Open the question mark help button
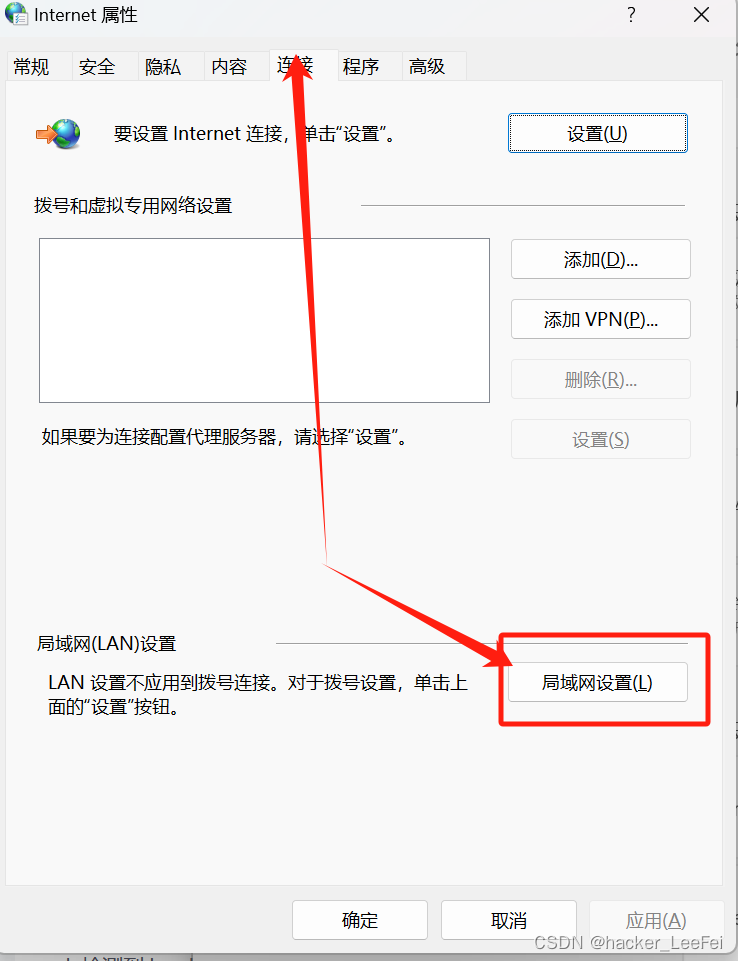Image resolution: width=738 pixels, height=961 pixels. pyautogui.click(x=631, y=15)
